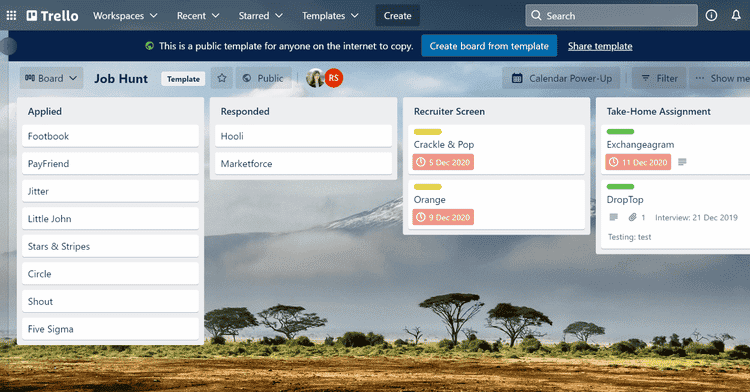Open the Show menu ellipsis

(700, 78)
